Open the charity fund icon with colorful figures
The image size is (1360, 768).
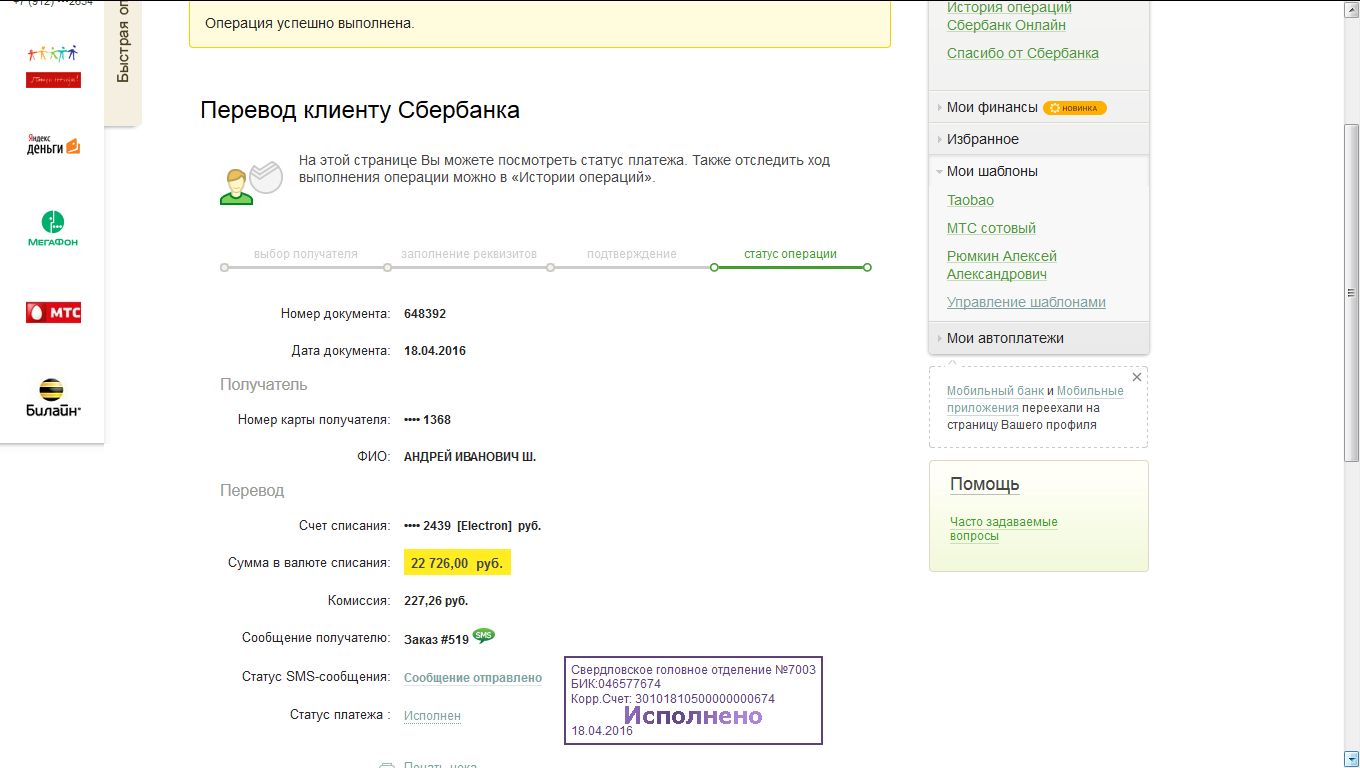[x=53, y=65]
